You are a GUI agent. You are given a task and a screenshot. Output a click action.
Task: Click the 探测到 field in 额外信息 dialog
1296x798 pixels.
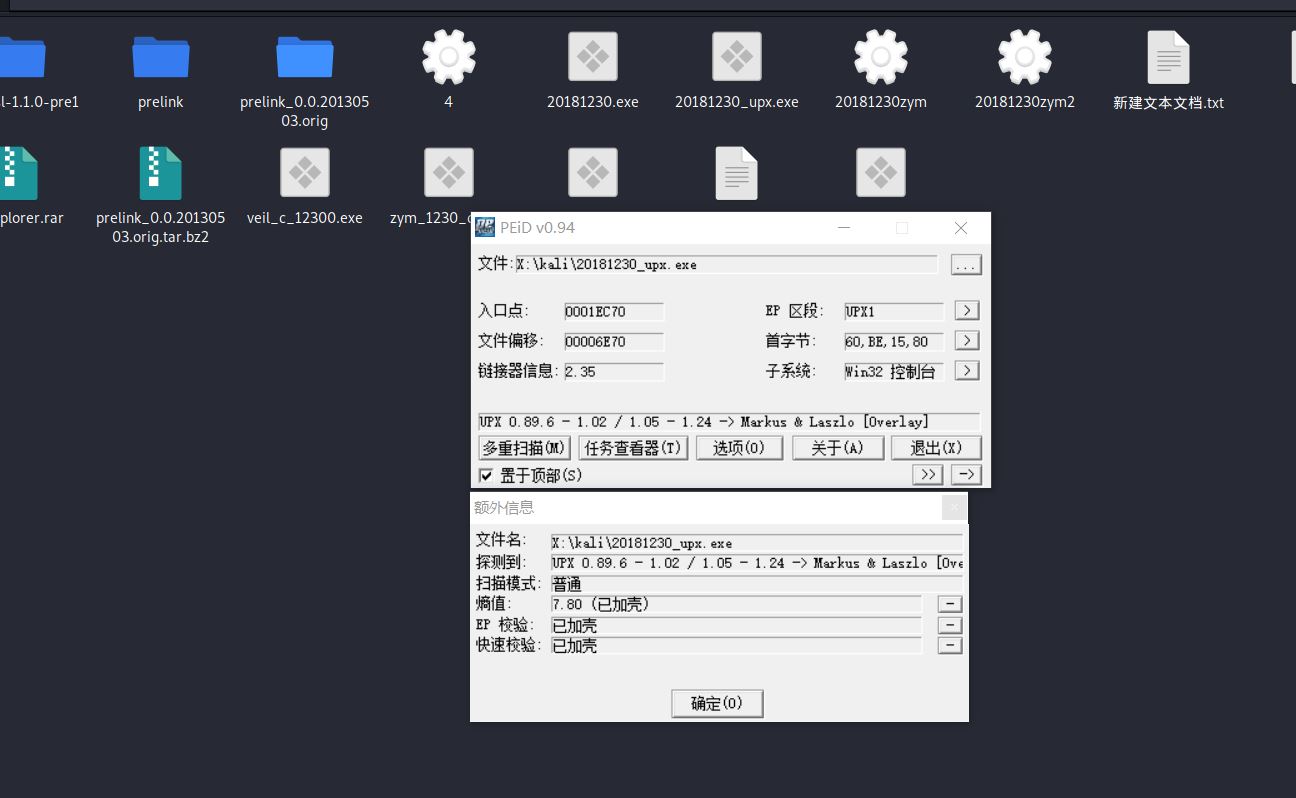757,563
